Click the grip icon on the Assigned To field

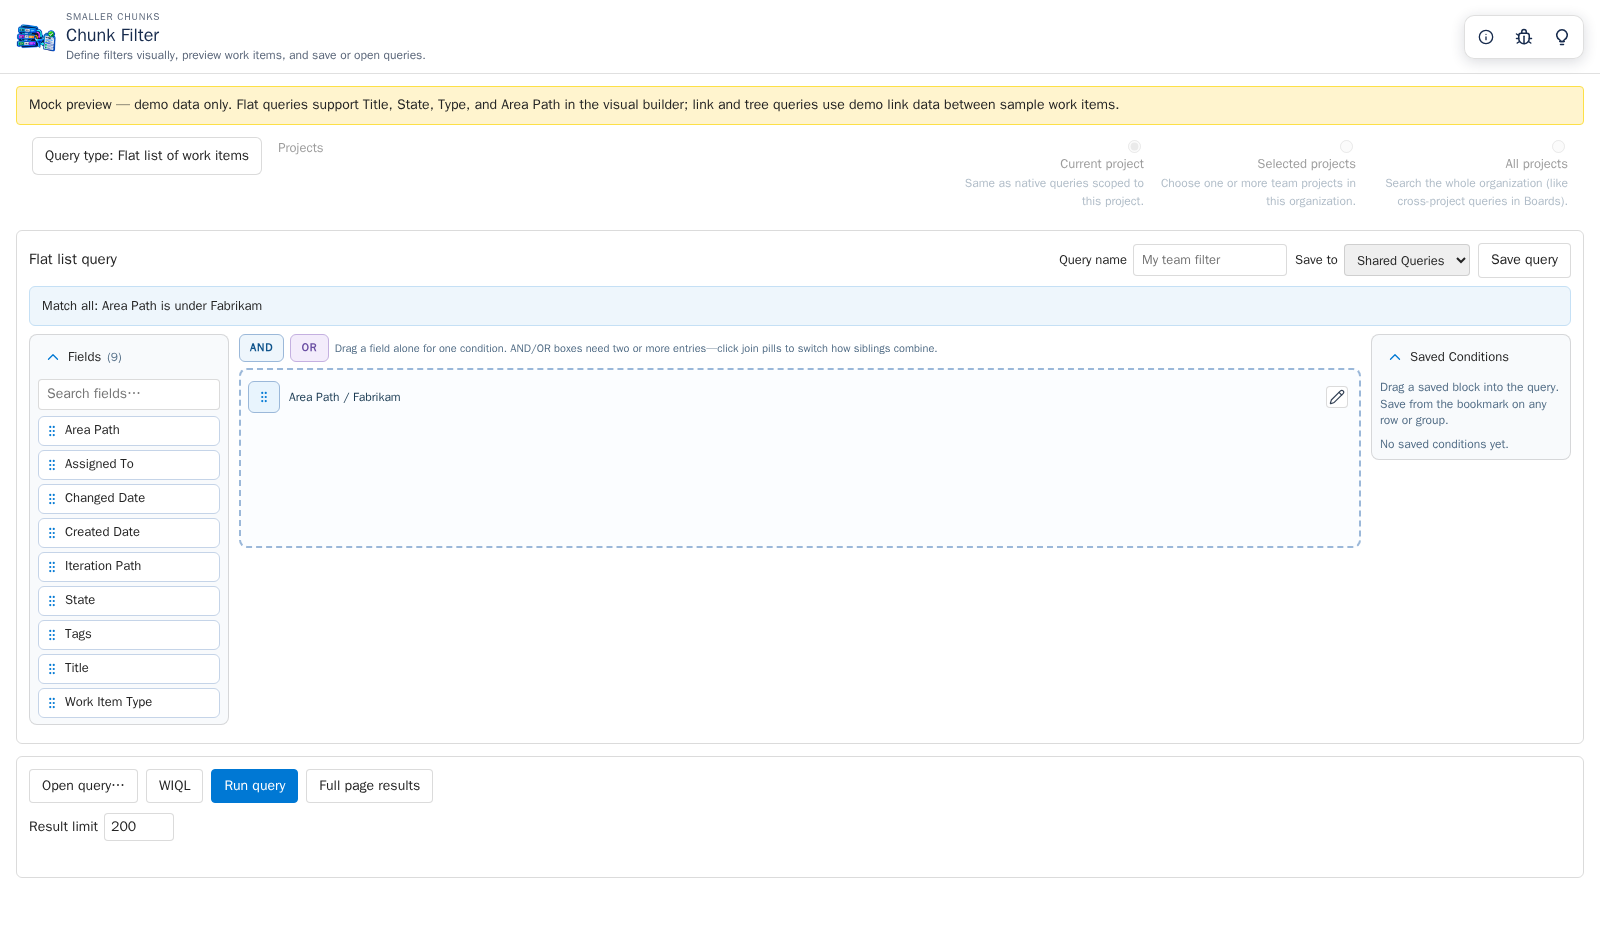point(52,465)
